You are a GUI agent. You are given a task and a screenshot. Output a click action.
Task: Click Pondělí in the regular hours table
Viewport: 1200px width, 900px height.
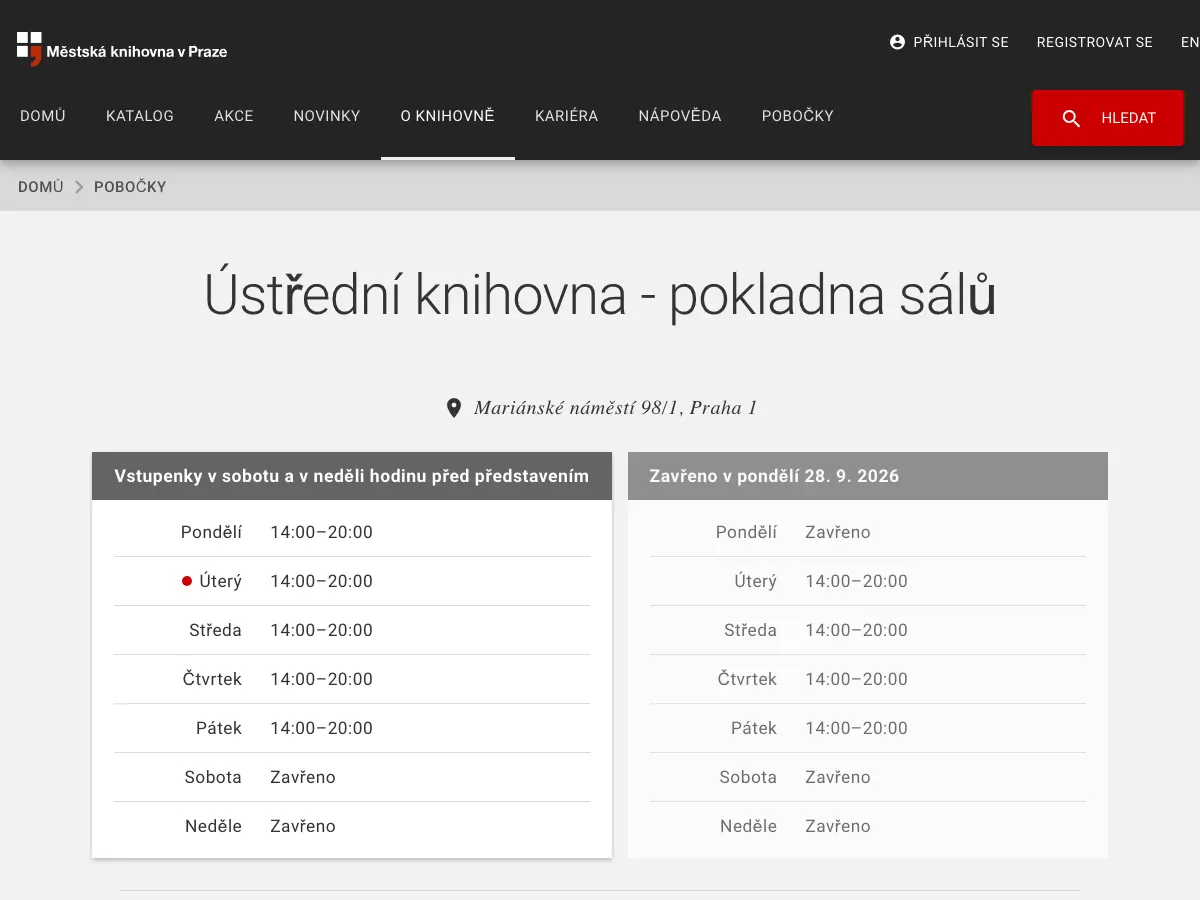(211, 532)
